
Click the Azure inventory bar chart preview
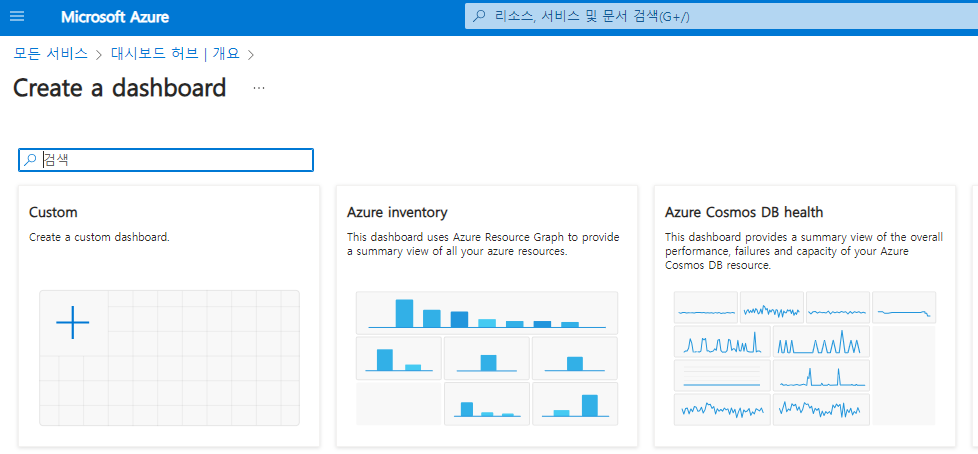[x=486, y=357]
